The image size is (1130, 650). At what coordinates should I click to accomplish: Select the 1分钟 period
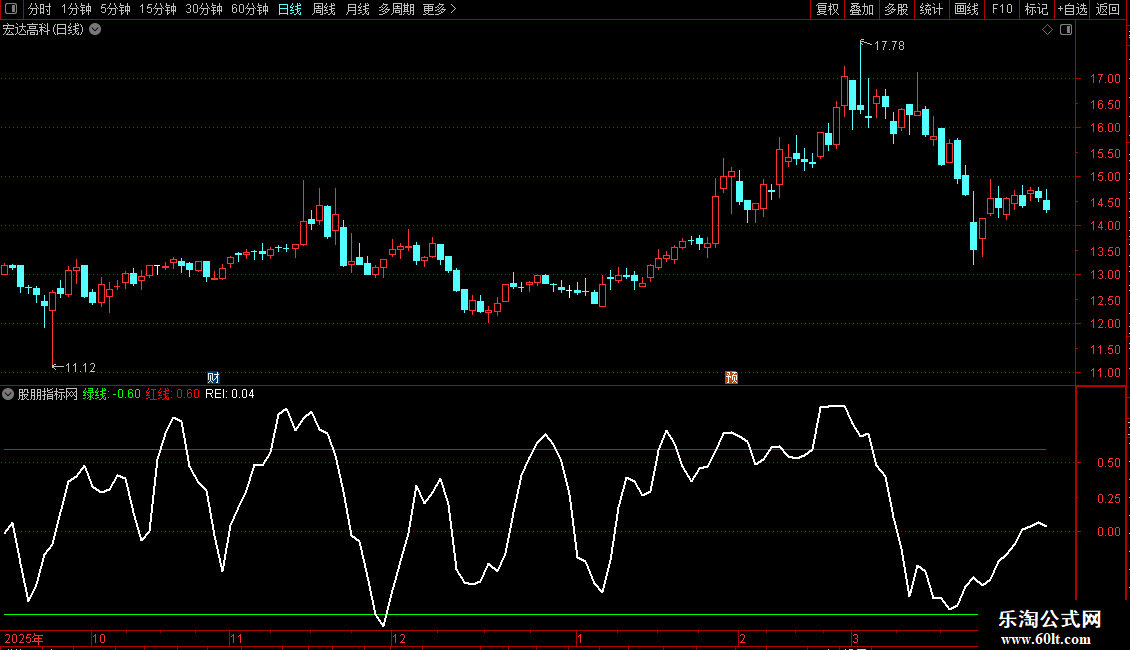tap(76, 9)
